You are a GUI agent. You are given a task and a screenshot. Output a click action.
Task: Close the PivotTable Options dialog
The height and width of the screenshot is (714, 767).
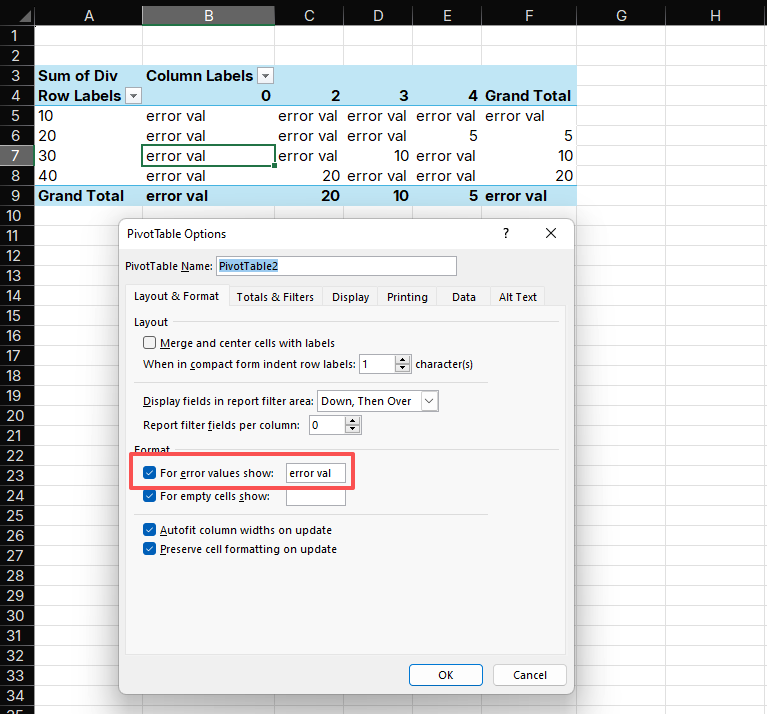[551, 233]
